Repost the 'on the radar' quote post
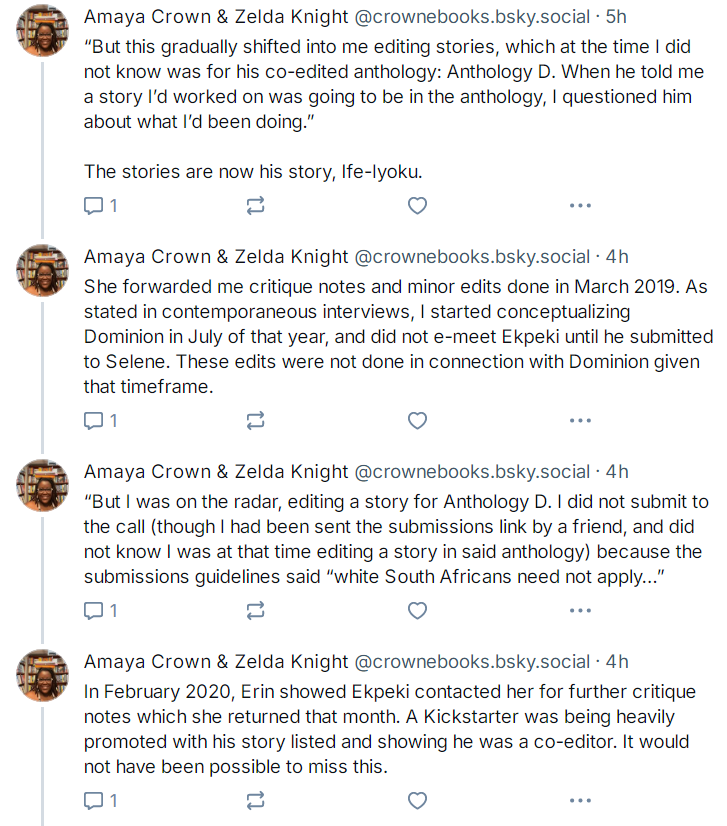727x826 pixels. click(x=256, y=611)
